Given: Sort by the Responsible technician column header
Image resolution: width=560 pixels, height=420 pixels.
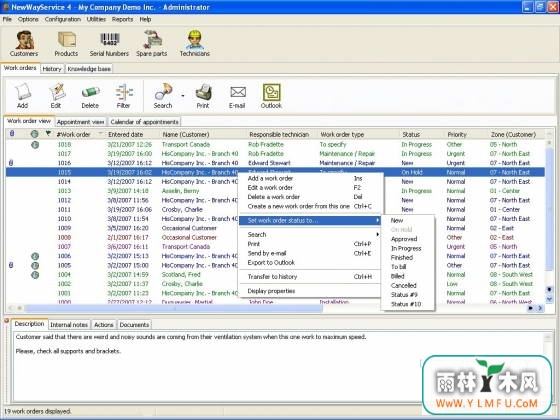Looking at the screenshot, I should (x=281, y=134).
